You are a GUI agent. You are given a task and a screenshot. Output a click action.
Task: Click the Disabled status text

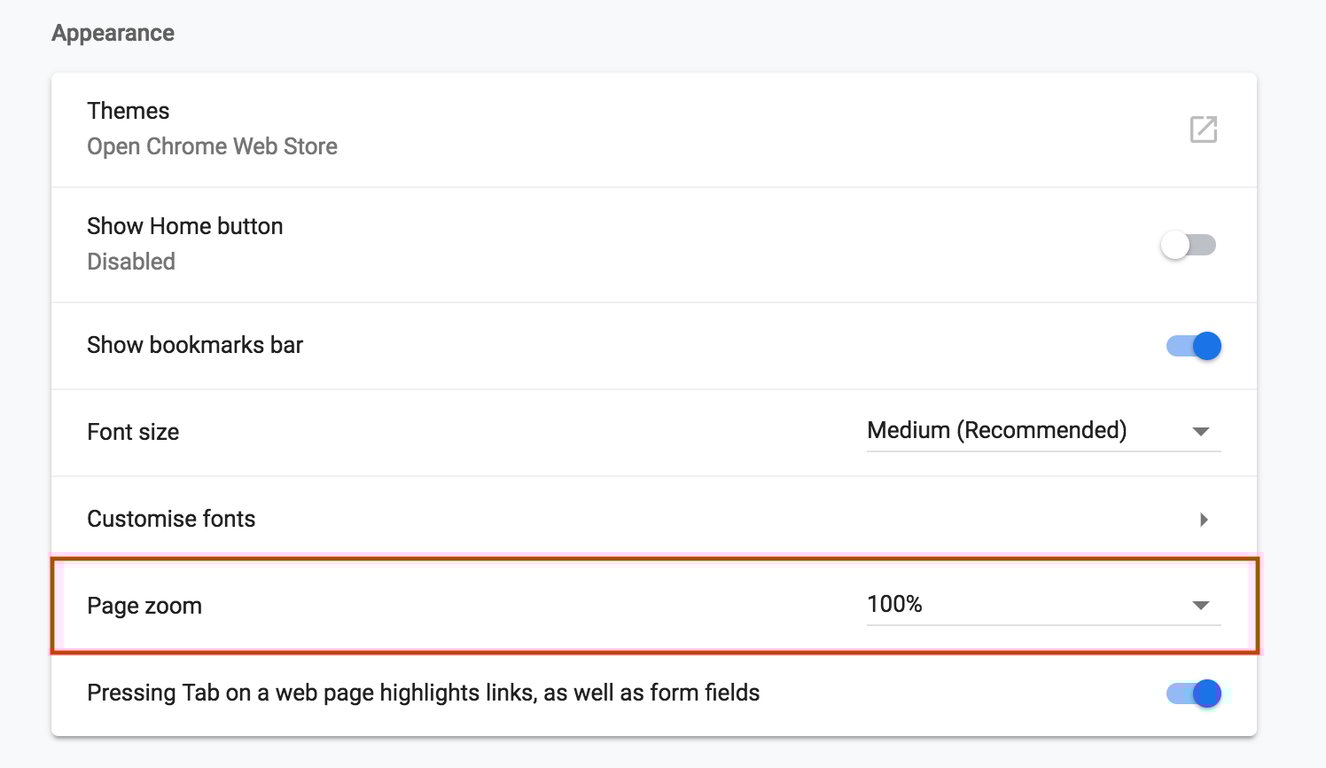pyautogui.click(x=131, y=262)
